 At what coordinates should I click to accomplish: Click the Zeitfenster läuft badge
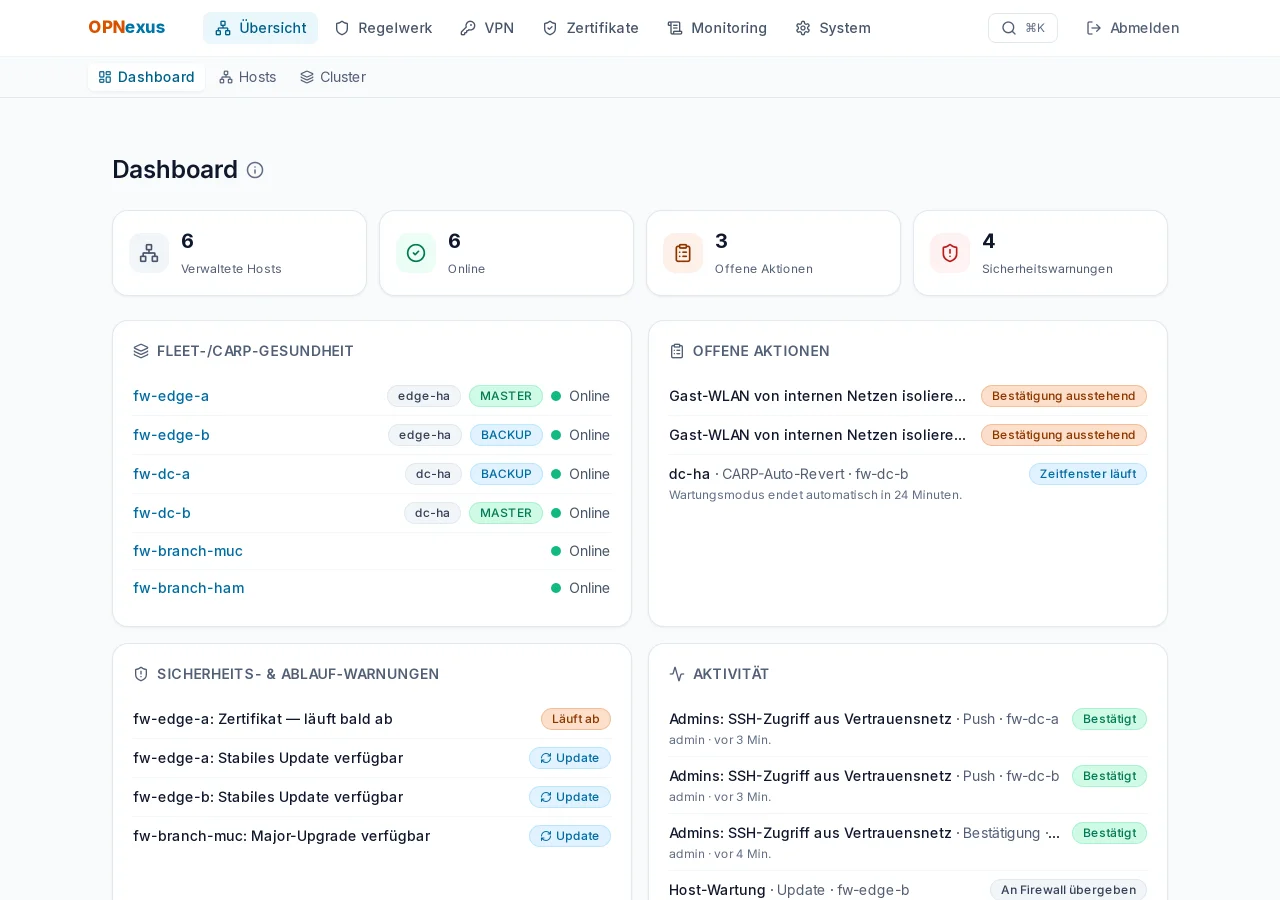[x=1088, y=474]
